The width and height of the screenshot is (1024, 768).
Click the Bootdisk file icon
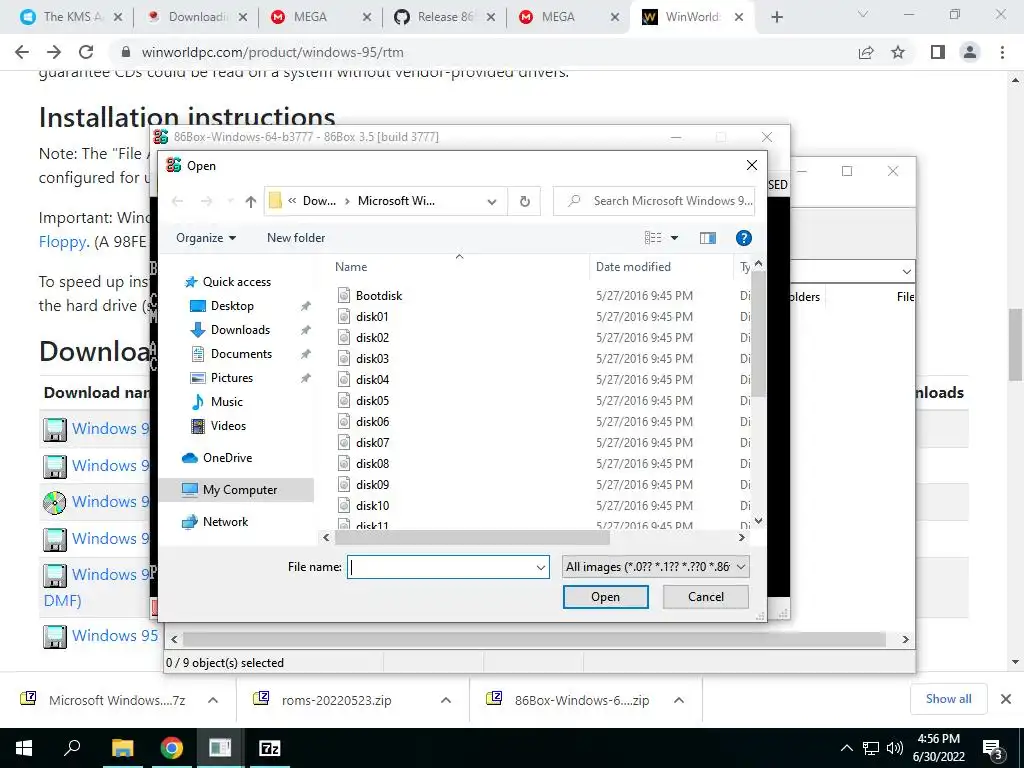(344, 296)
